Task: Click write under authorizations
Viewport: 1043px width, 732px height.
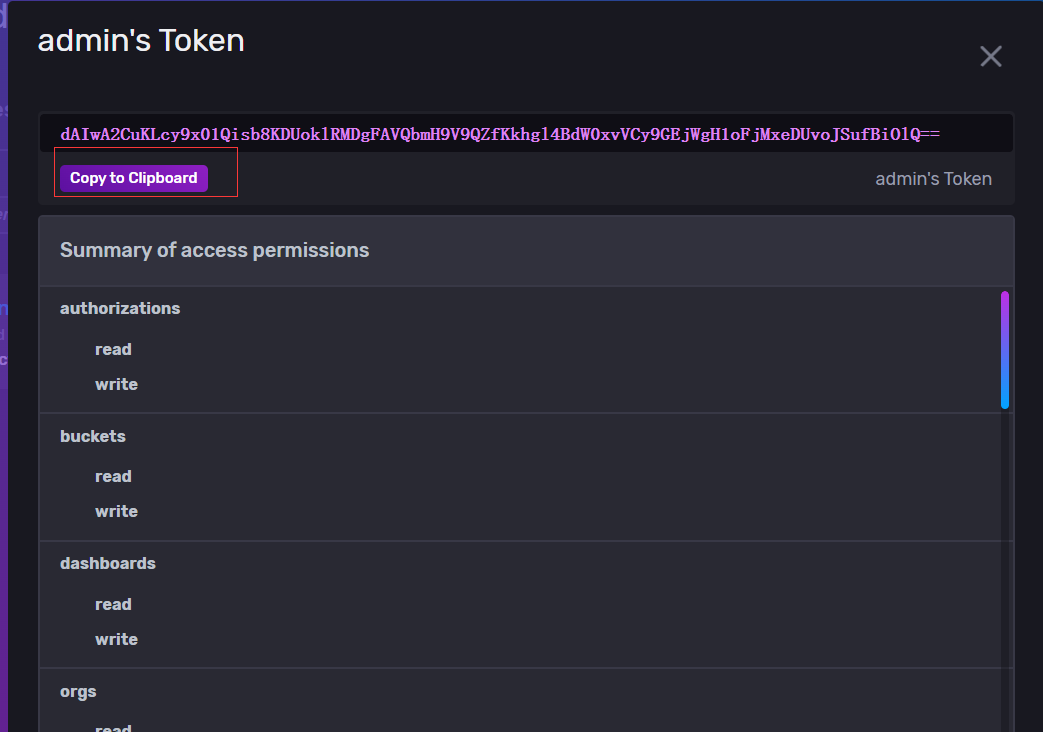Action: 116,384
